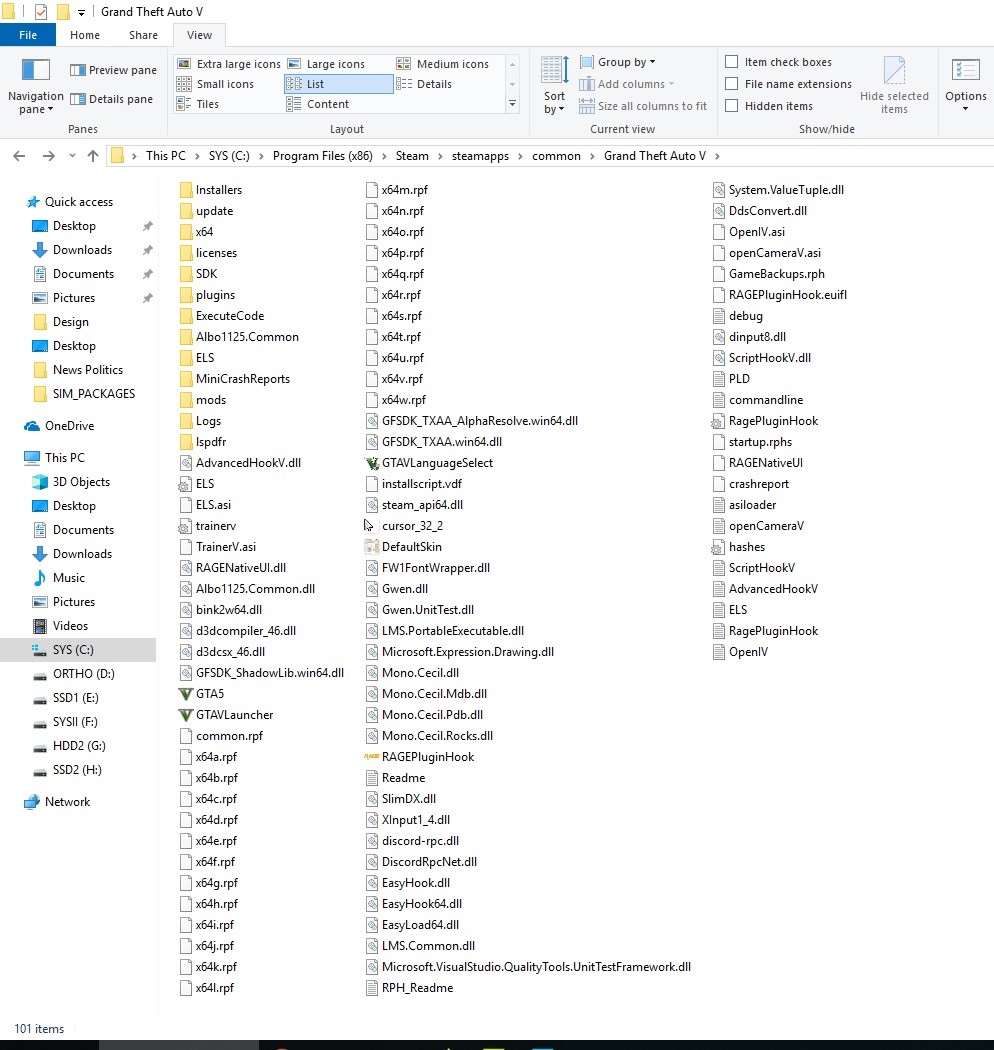
Task: Select the GTAVLanguageSelect program icon
Action: click(x=372, y=463)
